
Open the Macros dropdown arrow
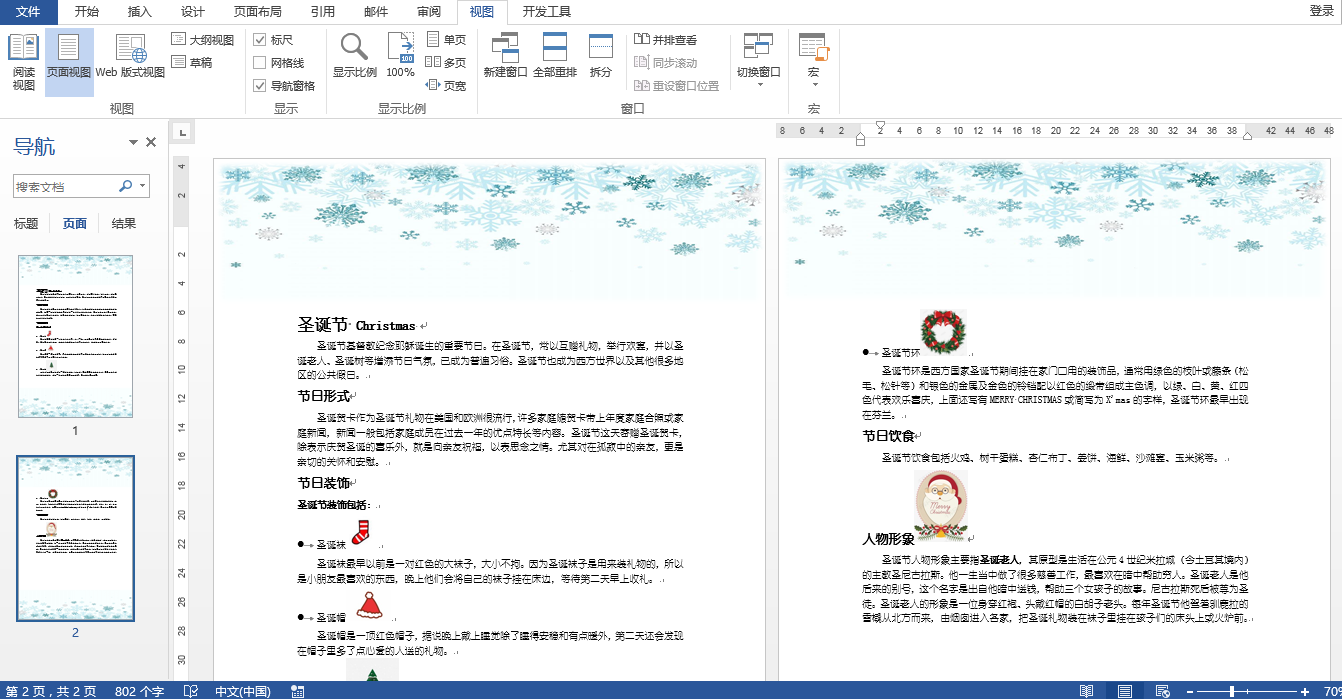click(x=813, y=86)
